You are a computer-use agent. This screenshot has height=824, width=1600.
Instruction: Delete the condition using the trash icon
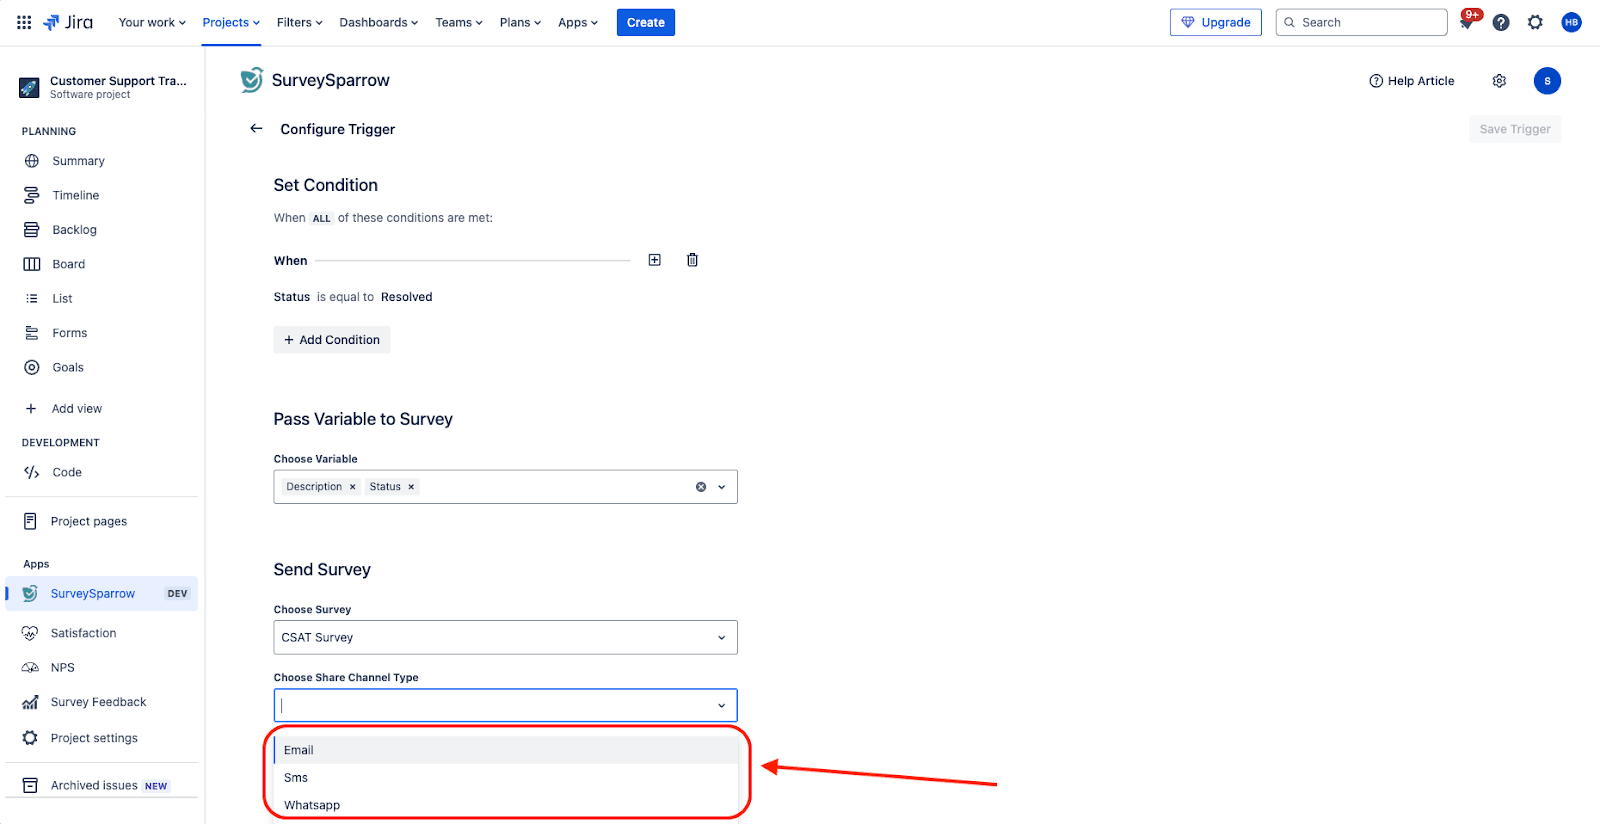pos(692,260)
